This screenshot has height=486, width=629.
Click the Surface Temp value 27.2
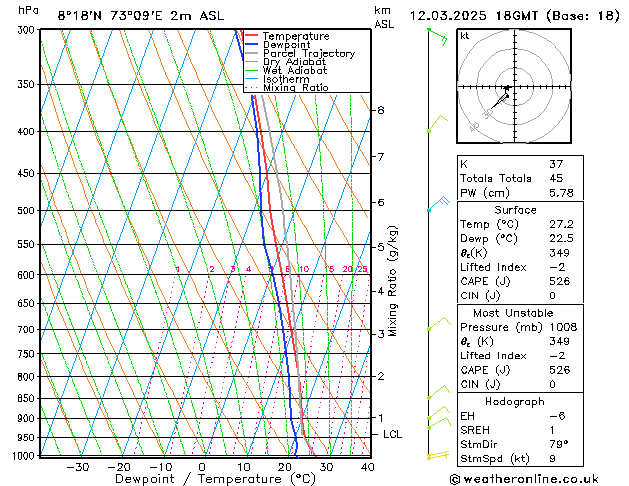pyautogui.click(x=561, y=224)
